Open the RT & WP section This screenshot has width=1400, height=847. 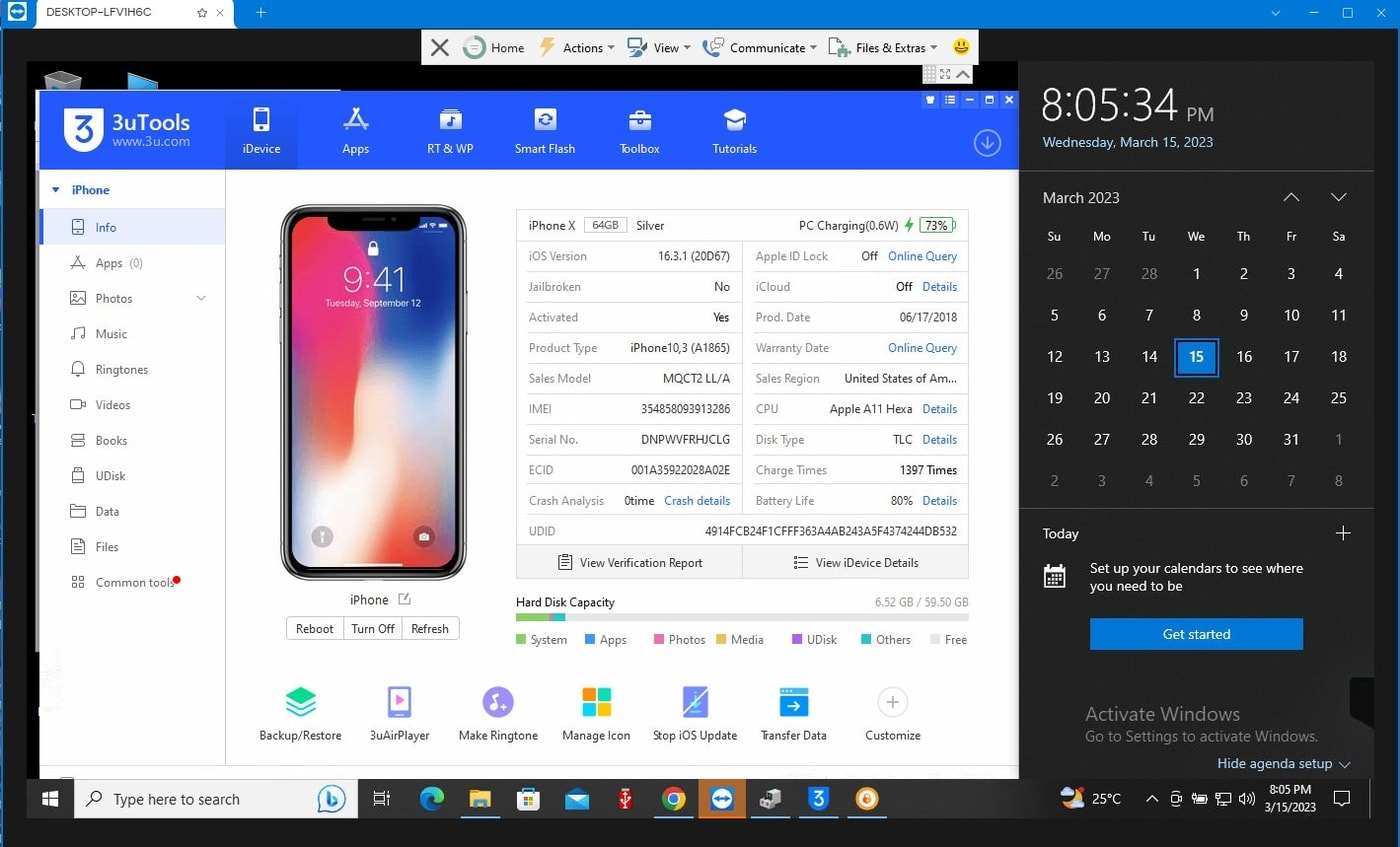click(x=449, y=130)
